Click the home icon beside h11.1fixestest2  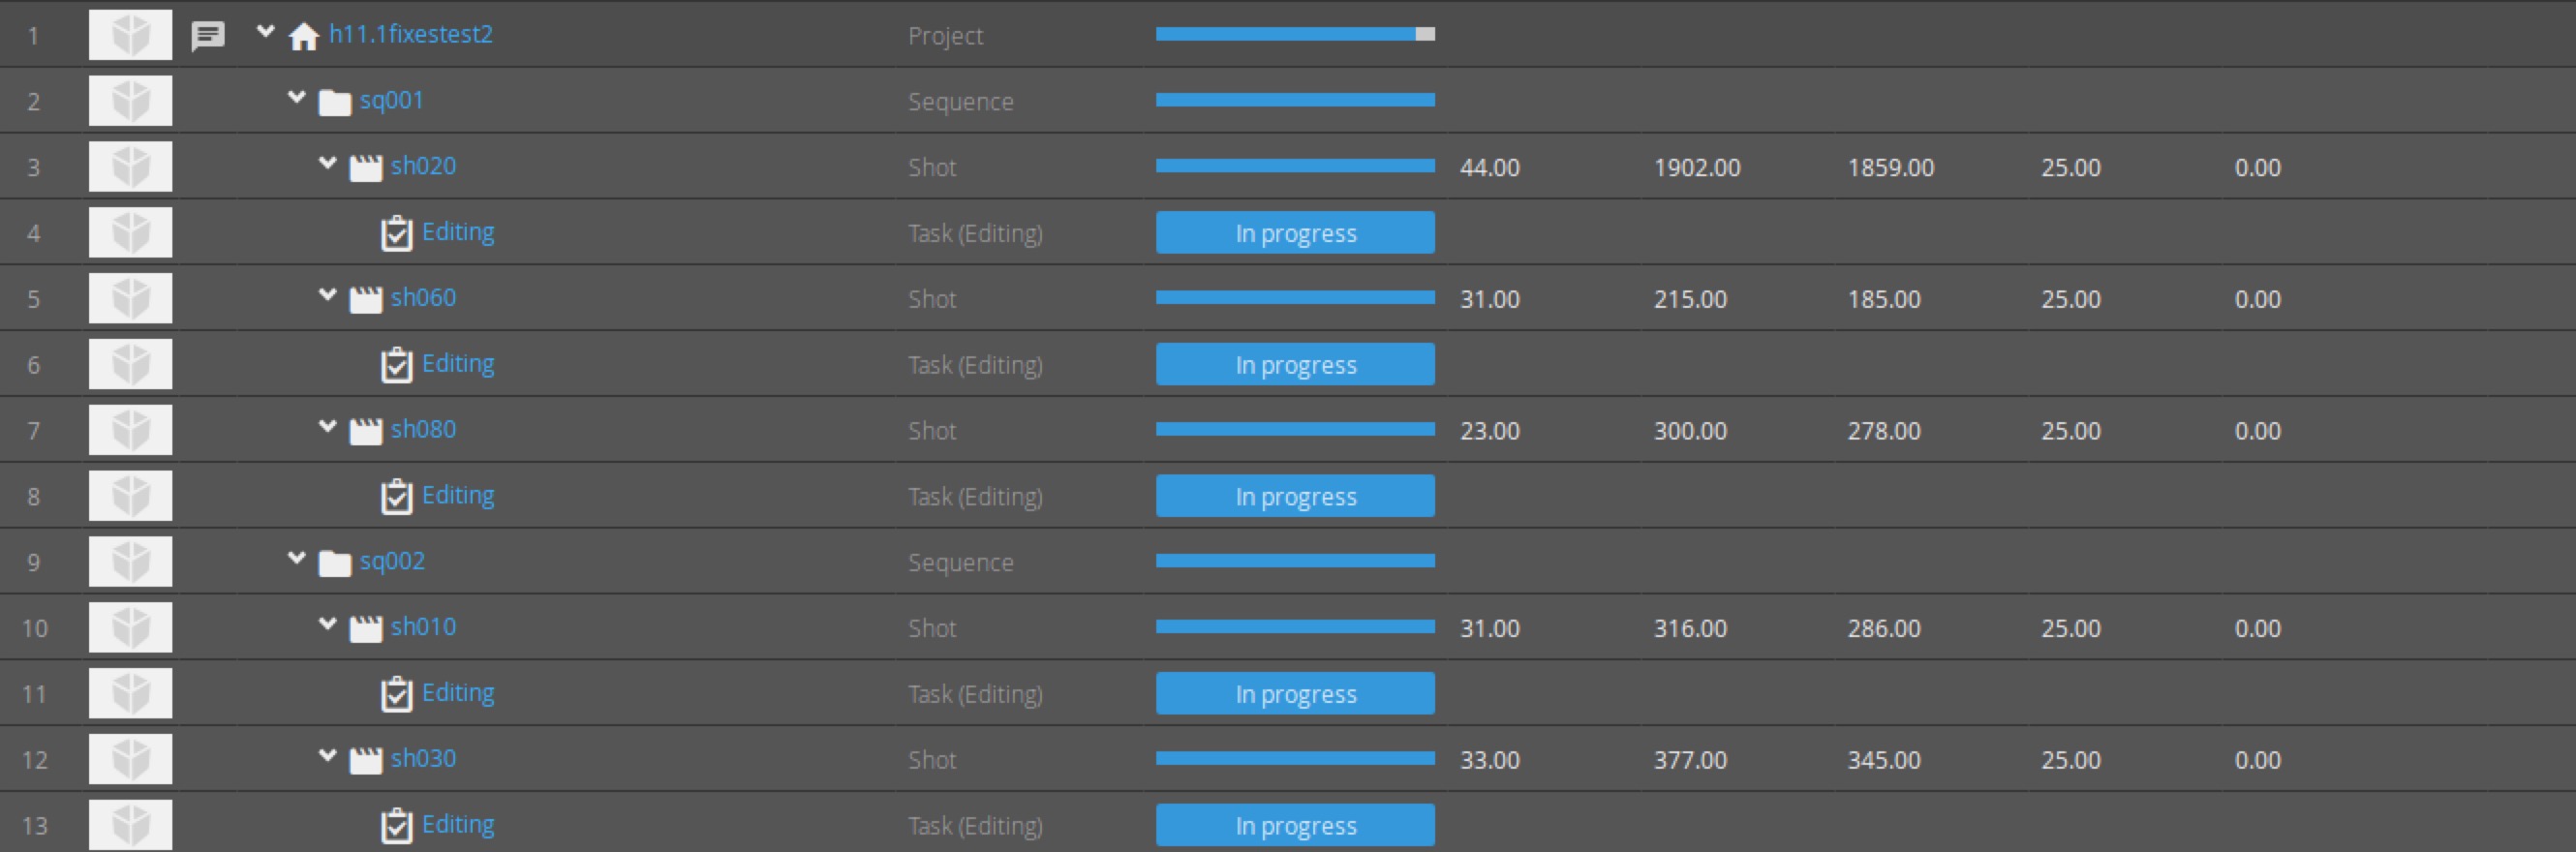303,37
